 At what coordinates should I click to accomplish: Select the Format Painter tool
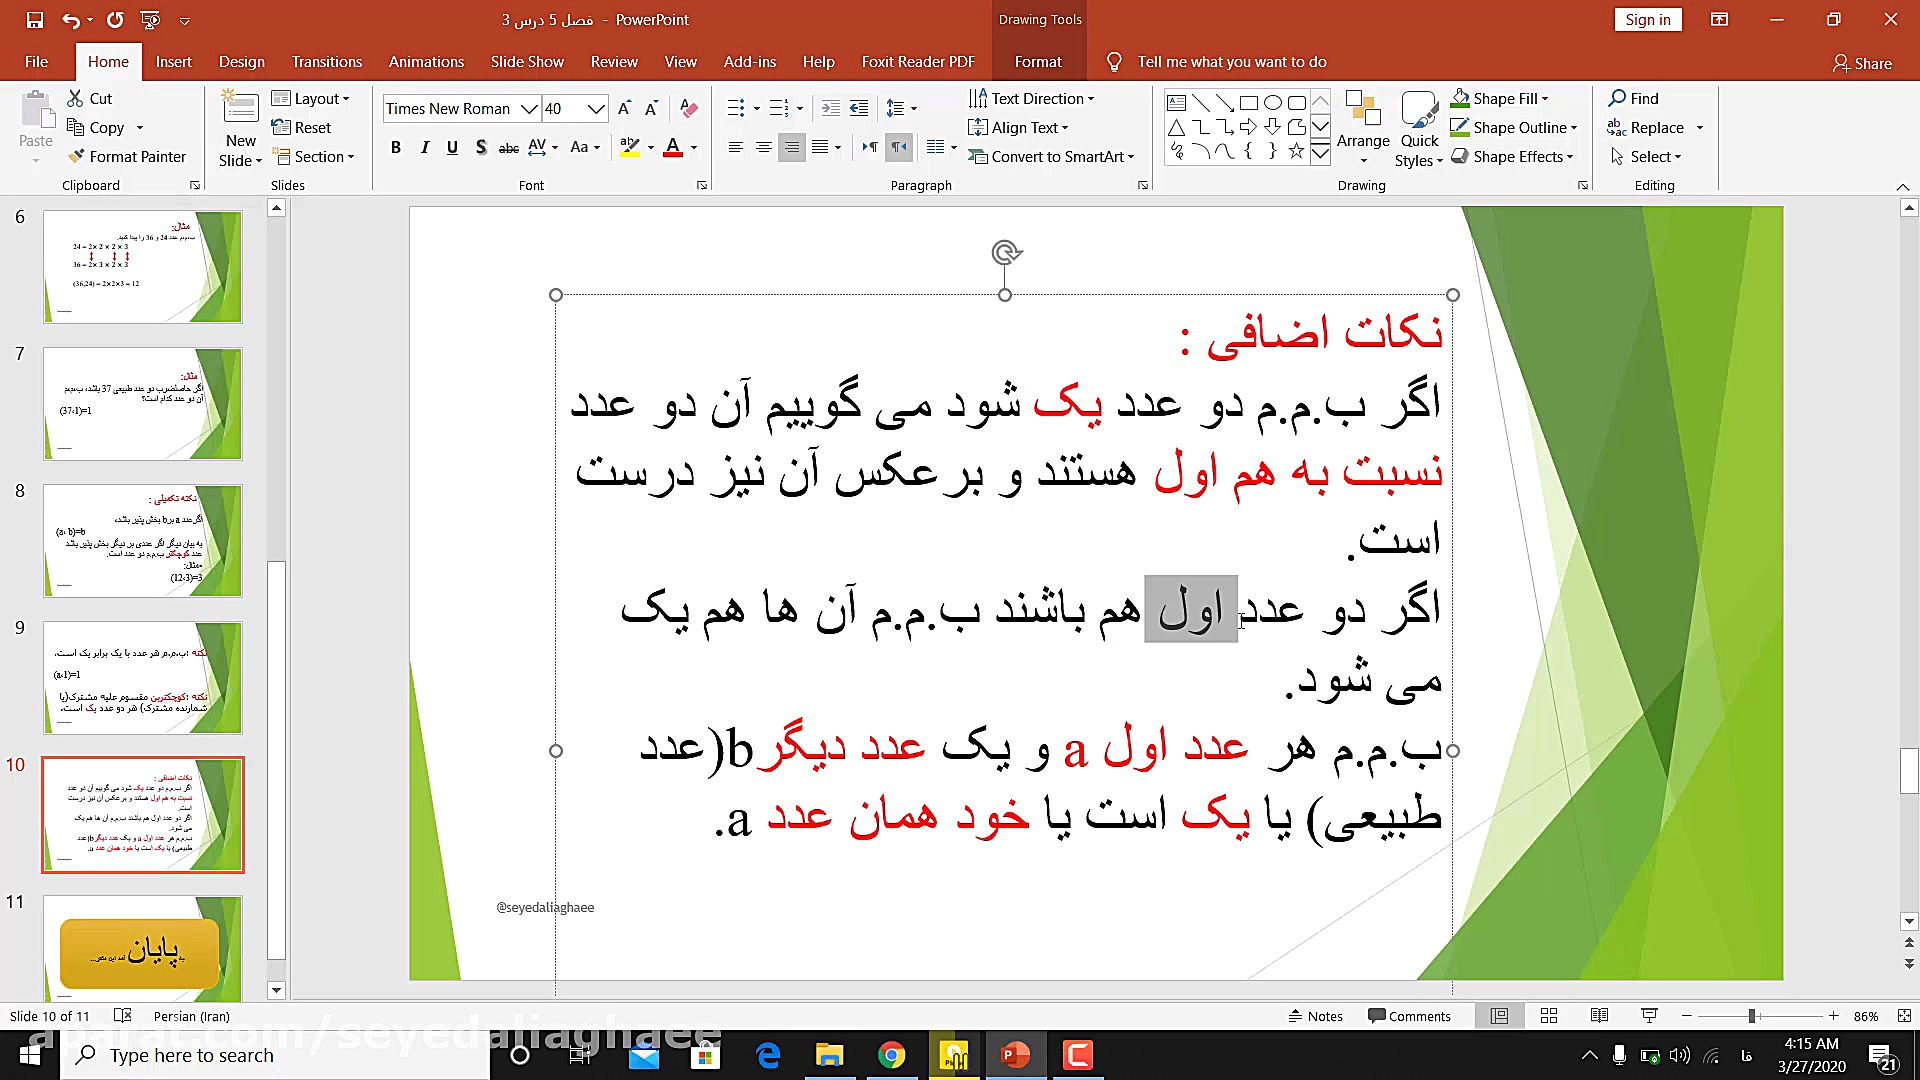coord(127,156)
